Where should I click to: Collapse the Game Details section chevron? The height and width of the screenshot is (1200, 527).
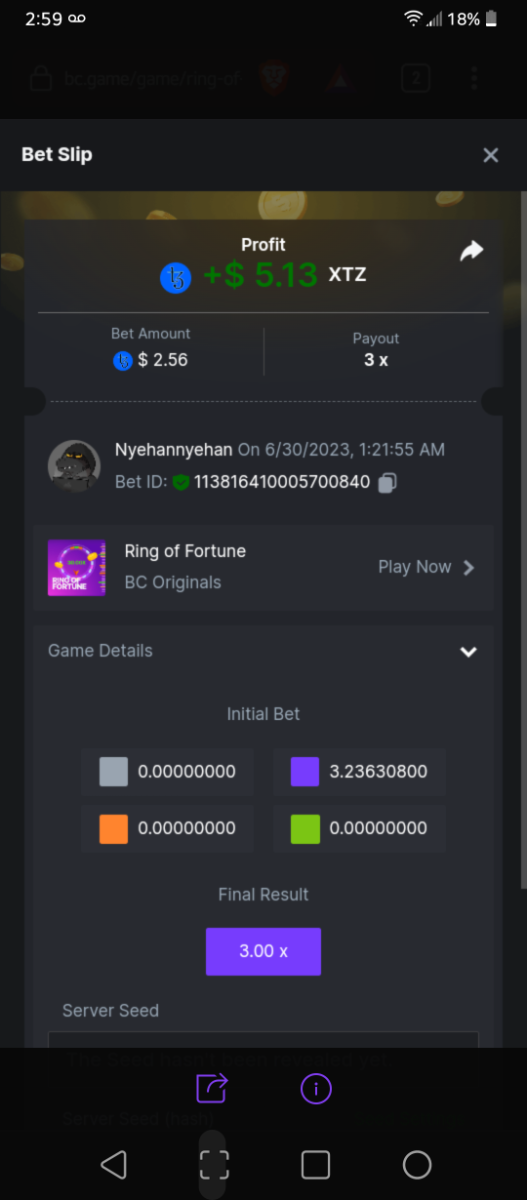pyautogui.click(x=468, y=651)
